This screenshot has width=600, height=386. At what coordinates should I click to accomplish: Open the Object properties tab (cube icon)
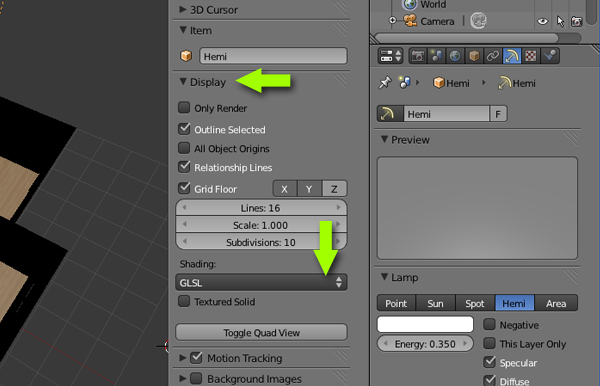pyautogui.click(x=474, y=56)
